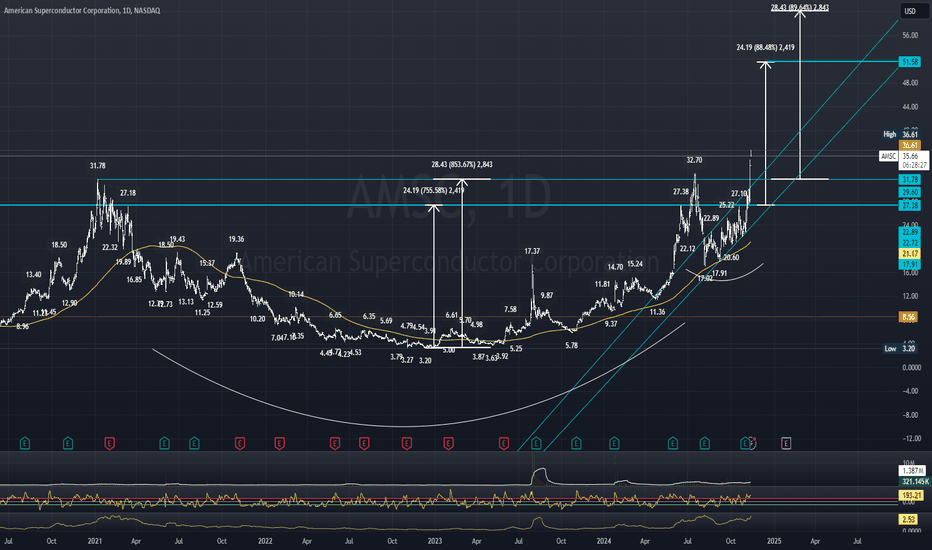Click the 17.37 spike price label
This screenshot has width=932, height=550.
[532, 252]
